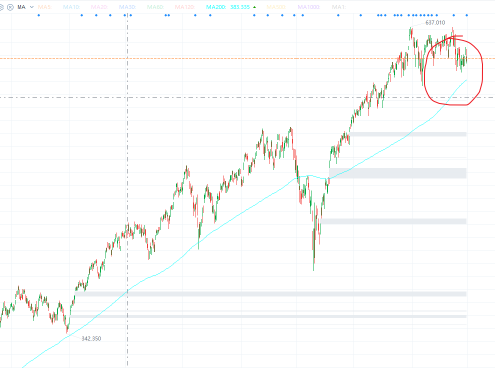The height and width of the screenshot is (368, 495).
Task: Toggle the MA120 moving average label
Action: (x=185, y=7)
